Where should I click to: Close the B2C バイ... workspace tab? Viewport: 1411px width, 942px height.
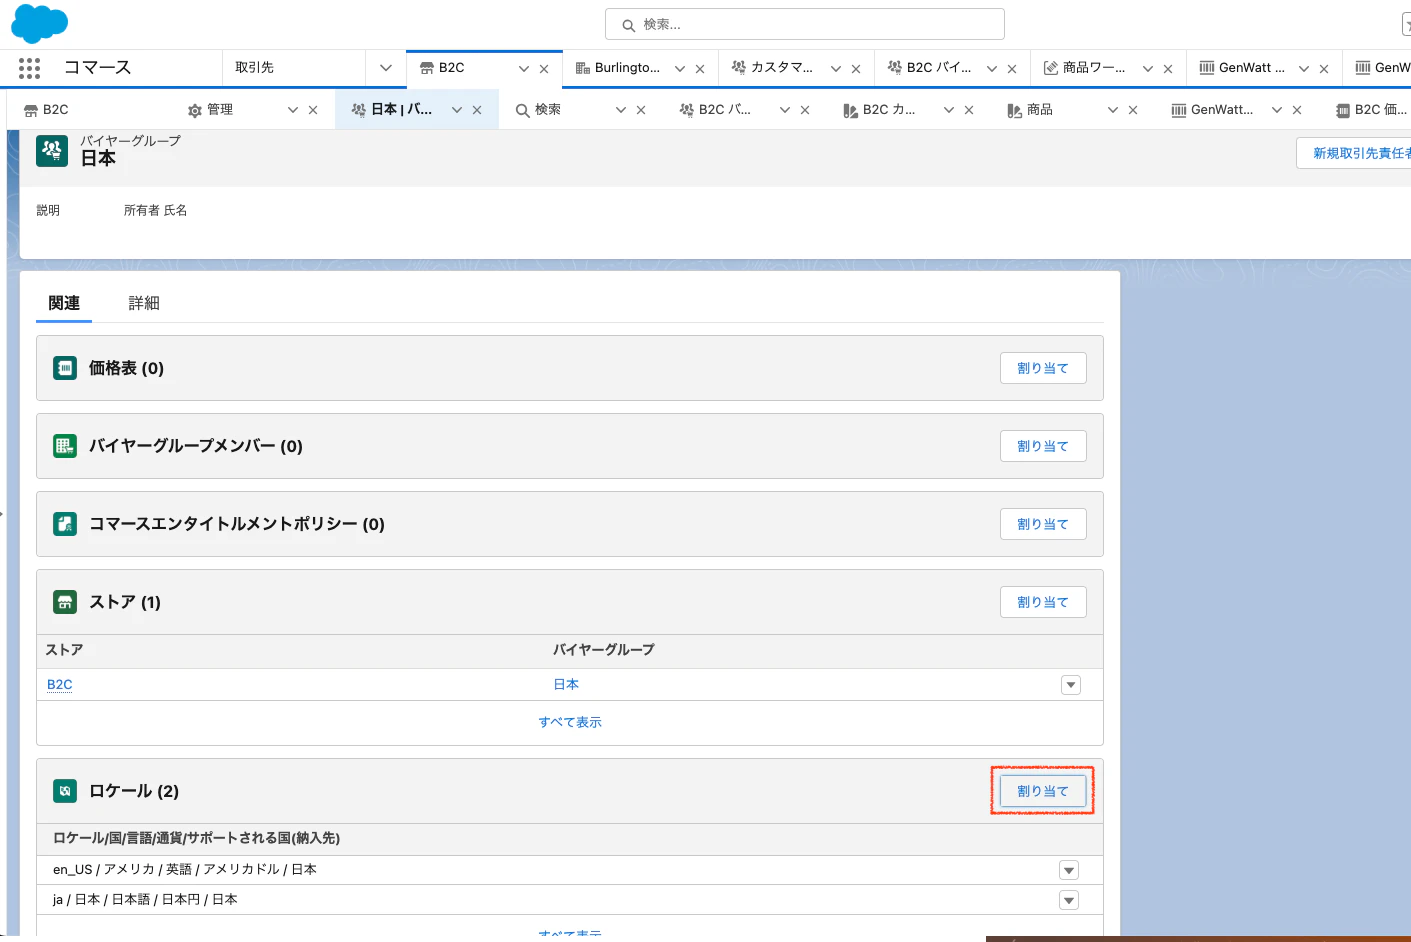coord(1012,69)
